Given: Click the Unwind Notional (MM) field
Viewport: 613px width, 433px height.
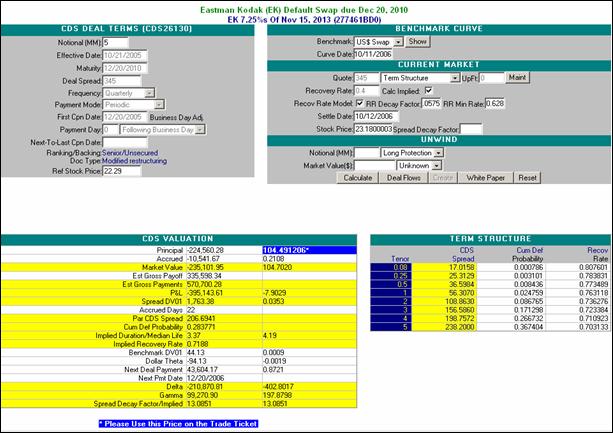Looking at the screenshot, I should (366, 153).
